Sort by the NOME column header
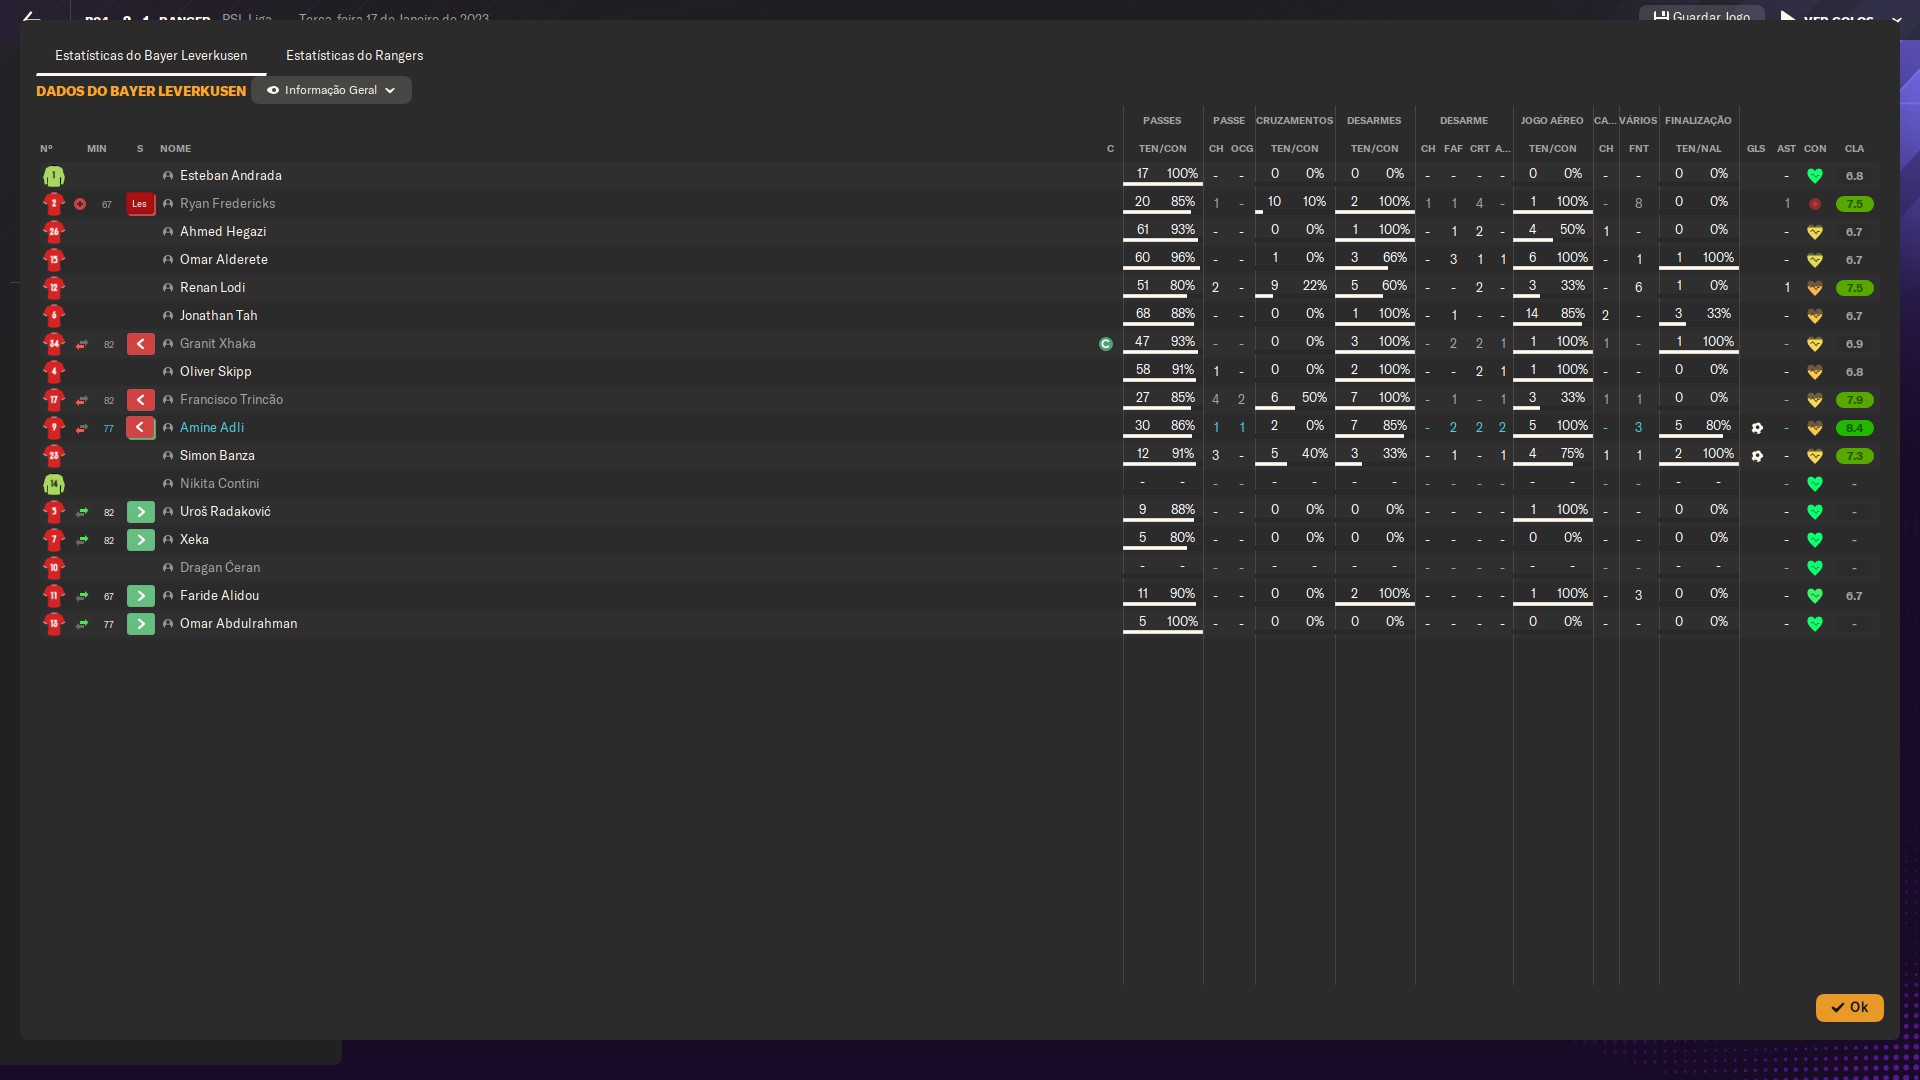Screen dimensions: 1920x1080 (175, 148)
